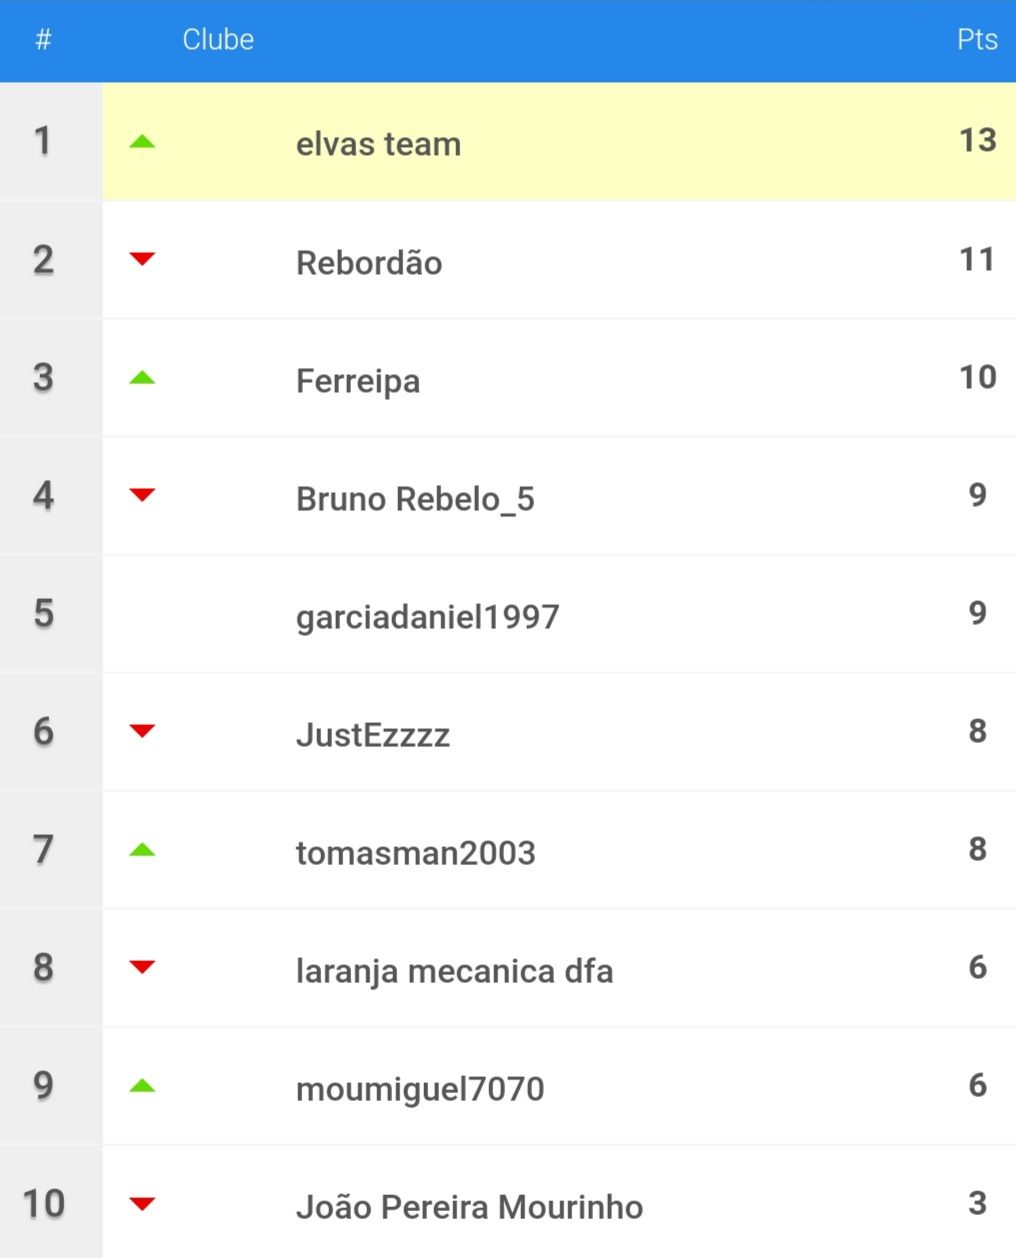Click red down arrow beside Bruno Rebelo_5
This screenshot has height=1258, width=1016.
(x=143, y=495)
